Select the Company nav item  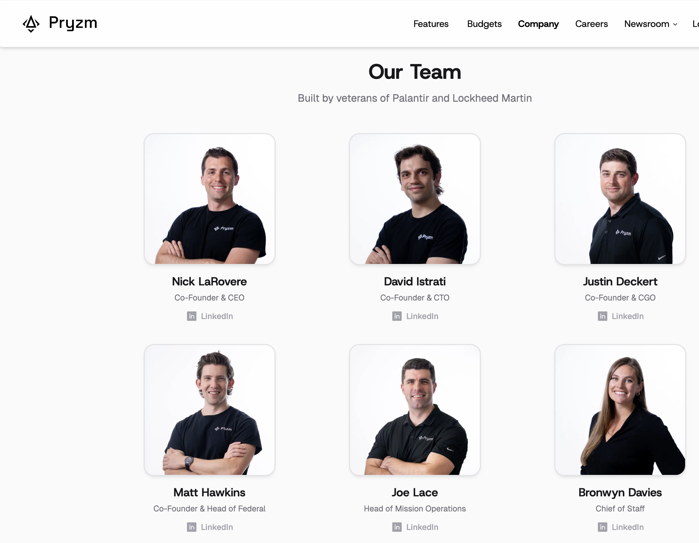click(538, 24)
